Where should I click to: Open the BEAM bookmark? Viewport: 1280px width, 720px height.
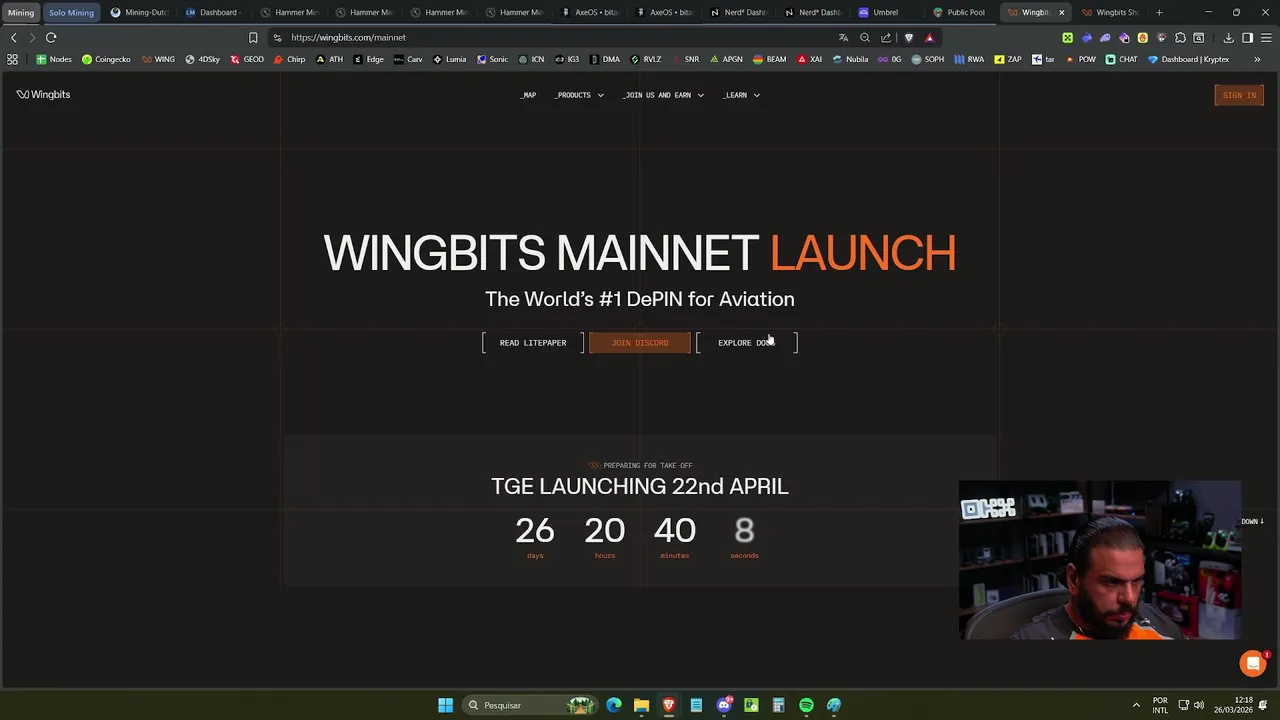click(769, 59)
